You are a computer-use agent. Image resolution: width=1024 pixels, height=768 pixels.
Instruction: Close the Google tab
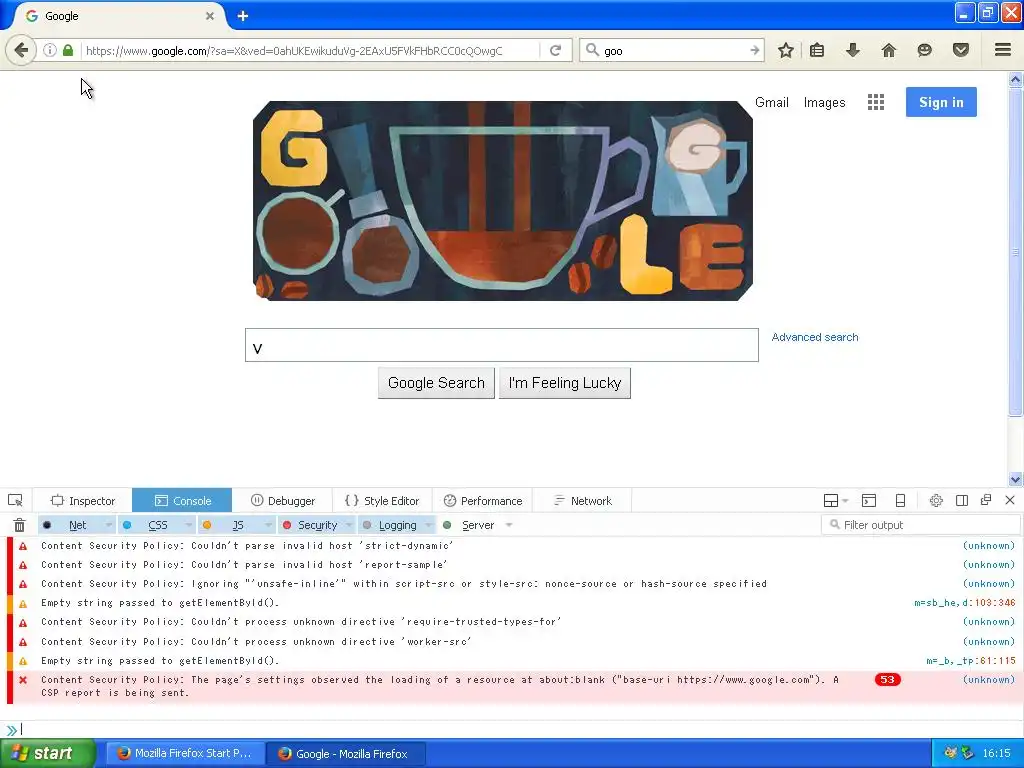[210, 16]
